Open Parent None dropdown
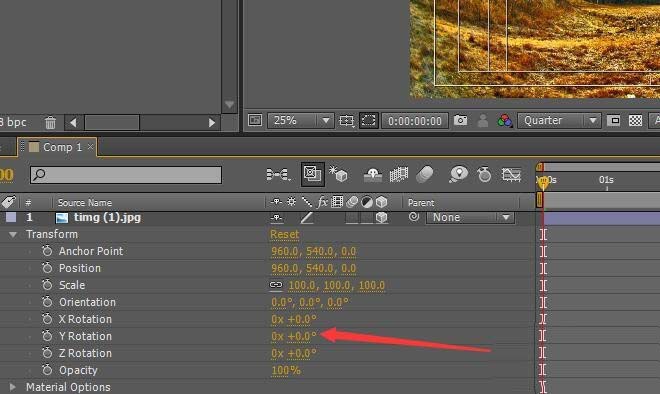Image resolution: width=660 pixels, height=394 pixels. pyautogui.click(x=470, y=218)
